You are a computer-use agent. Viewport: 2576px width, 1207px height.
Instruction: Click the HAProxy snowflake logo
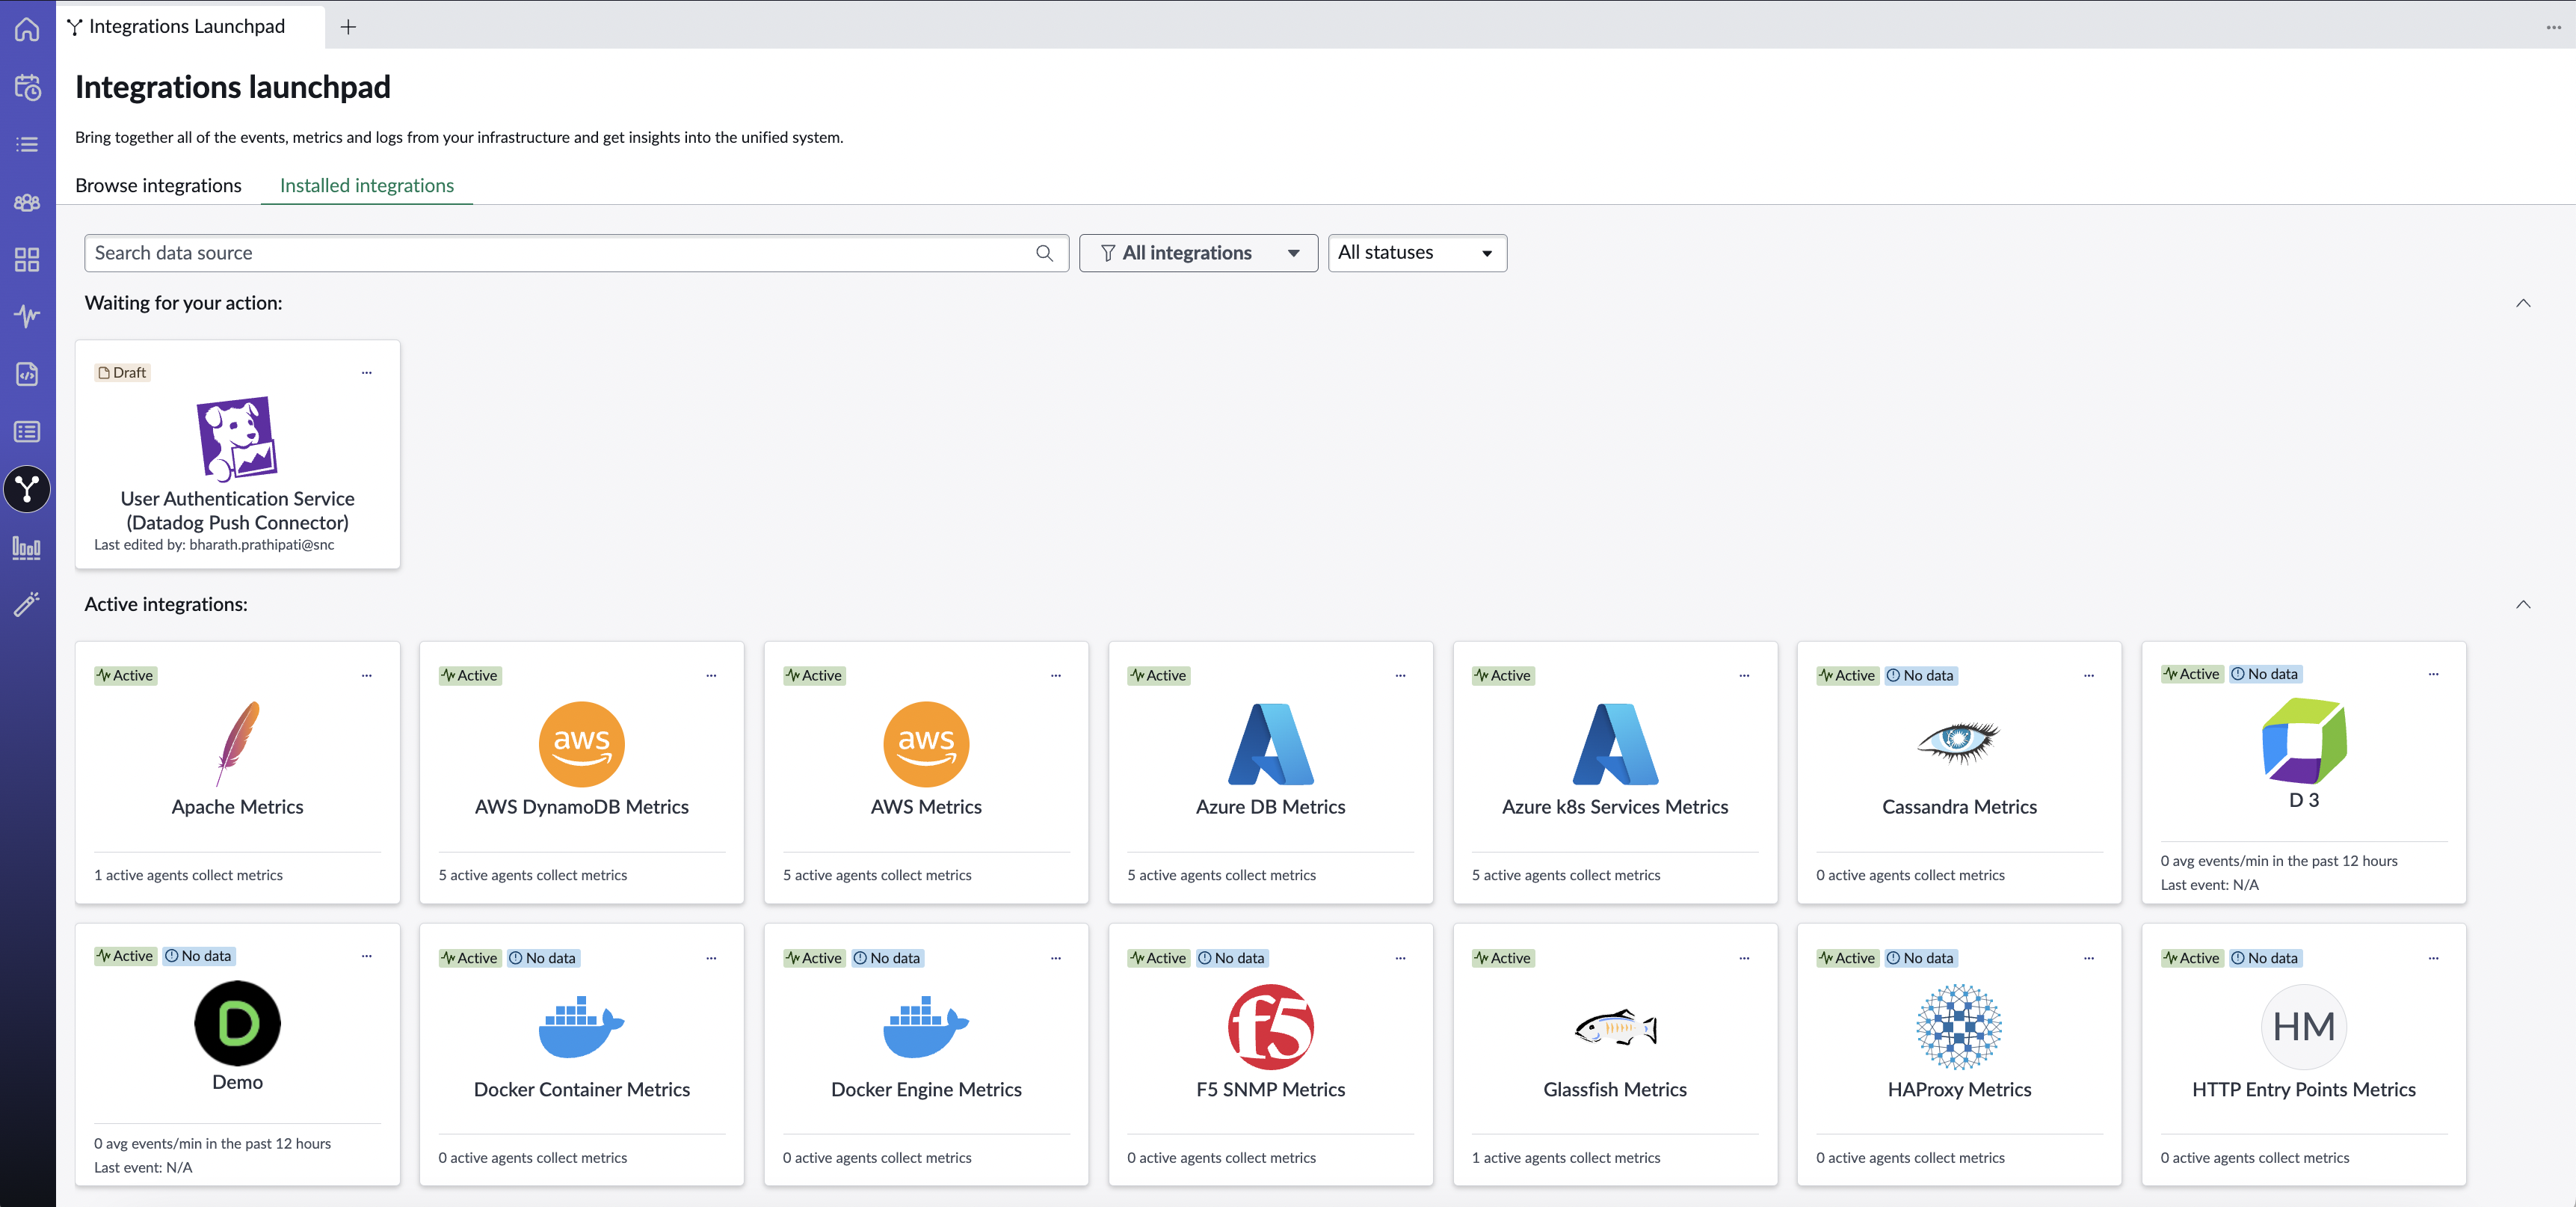click(x=1958, y=1027)
